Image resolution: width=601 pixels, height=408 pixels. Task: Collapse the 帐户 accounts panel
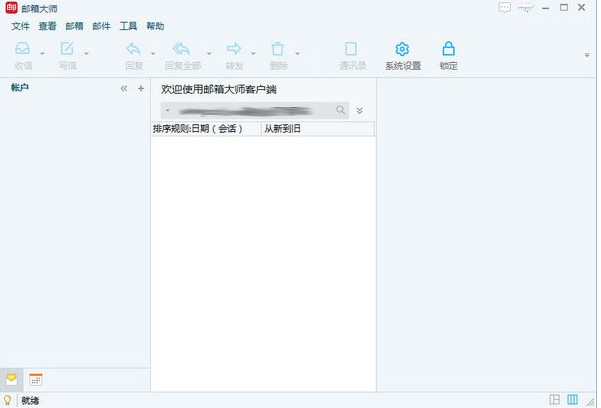[124, 89]
